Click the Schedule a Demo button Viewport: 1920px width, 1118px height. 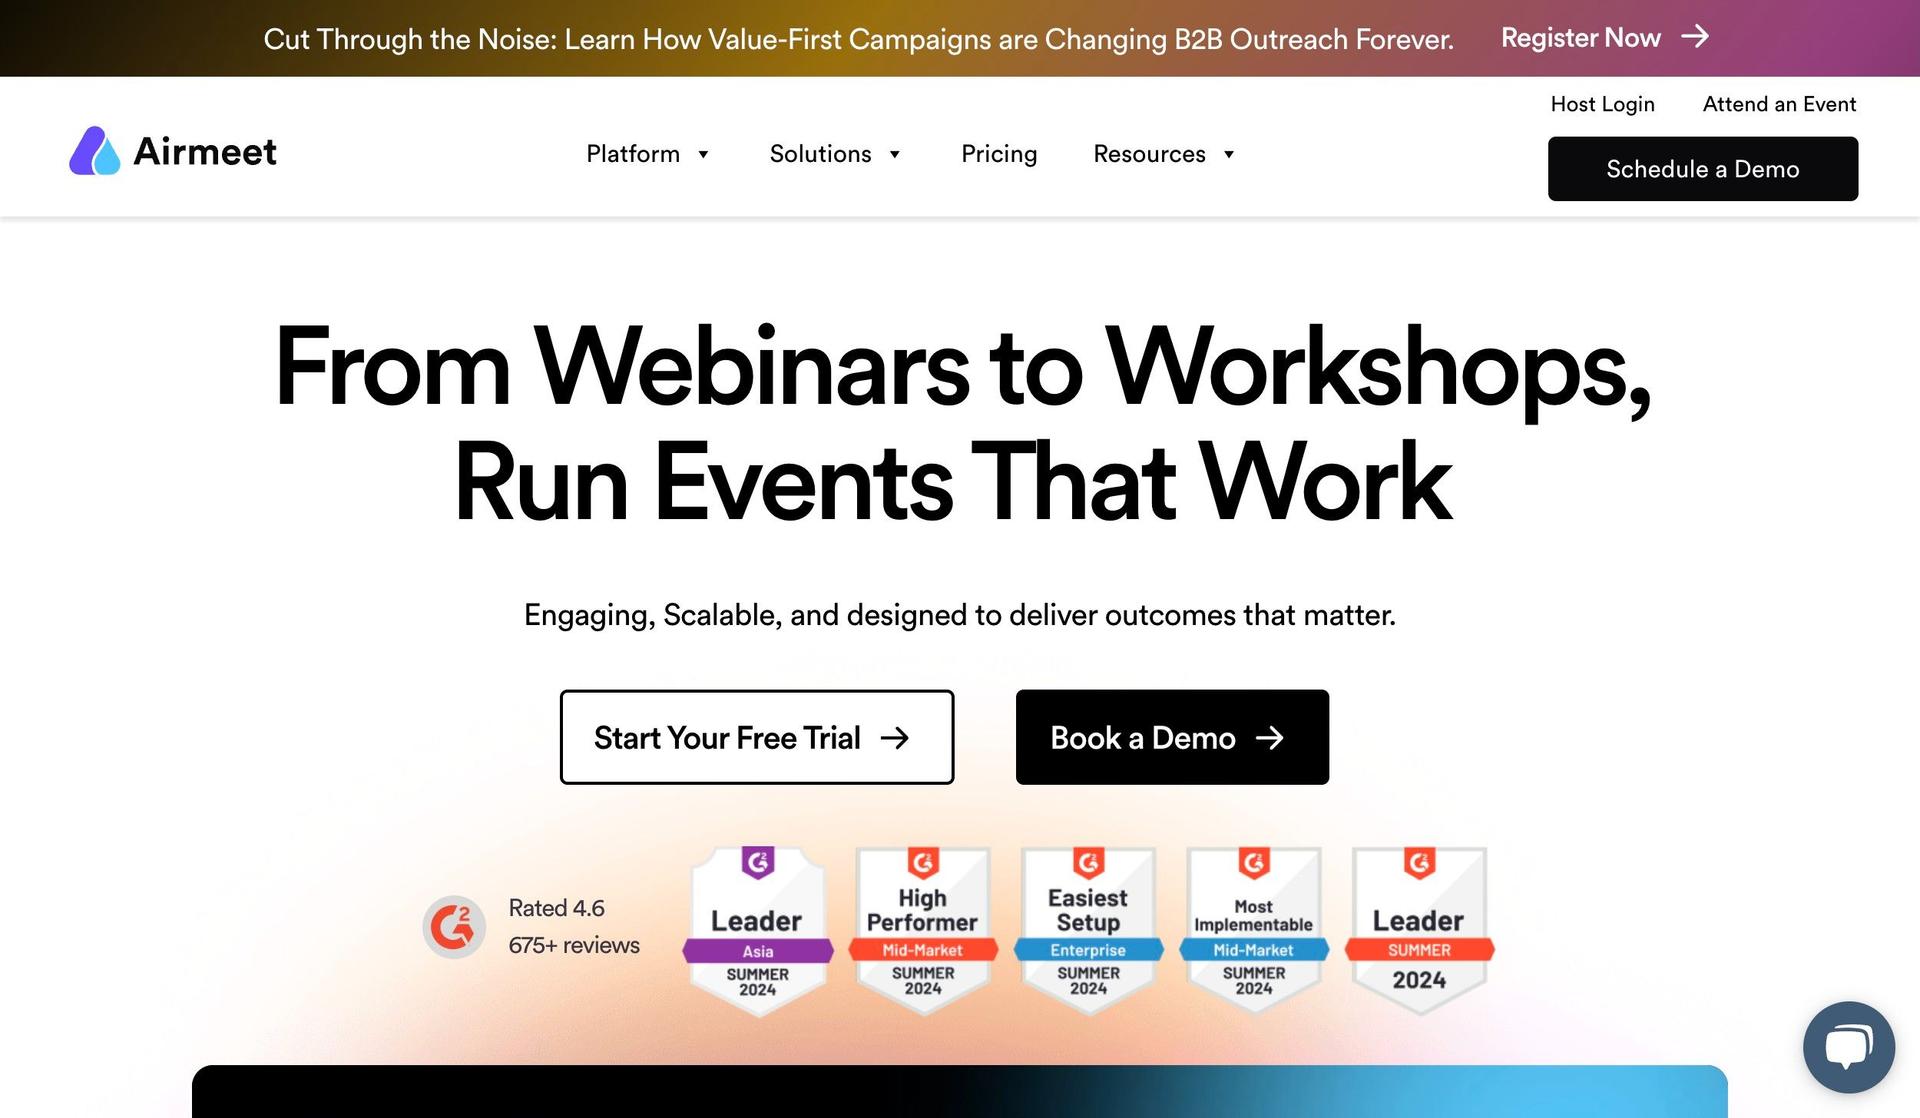point(1703,169)
